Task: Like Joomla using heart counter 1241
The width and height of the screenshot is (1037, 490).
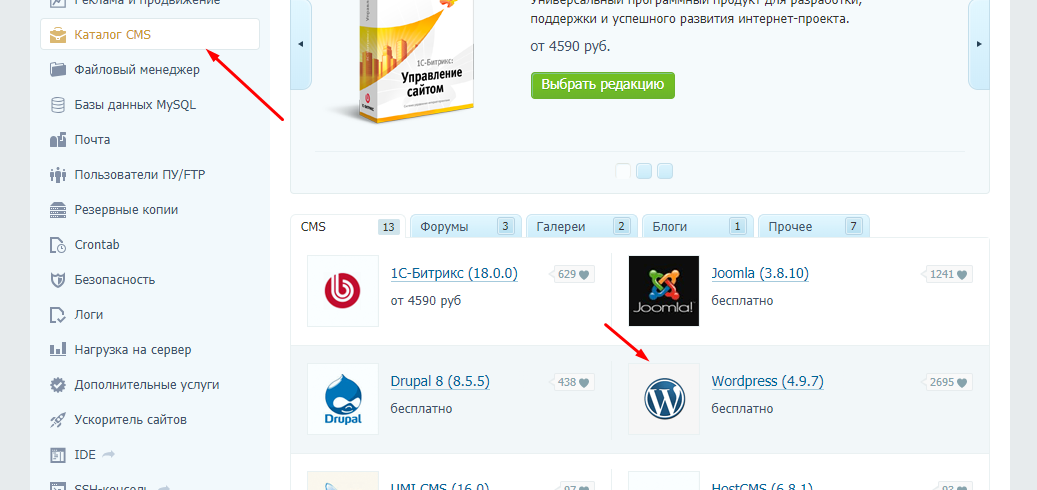Action: (x=948, y=274)
